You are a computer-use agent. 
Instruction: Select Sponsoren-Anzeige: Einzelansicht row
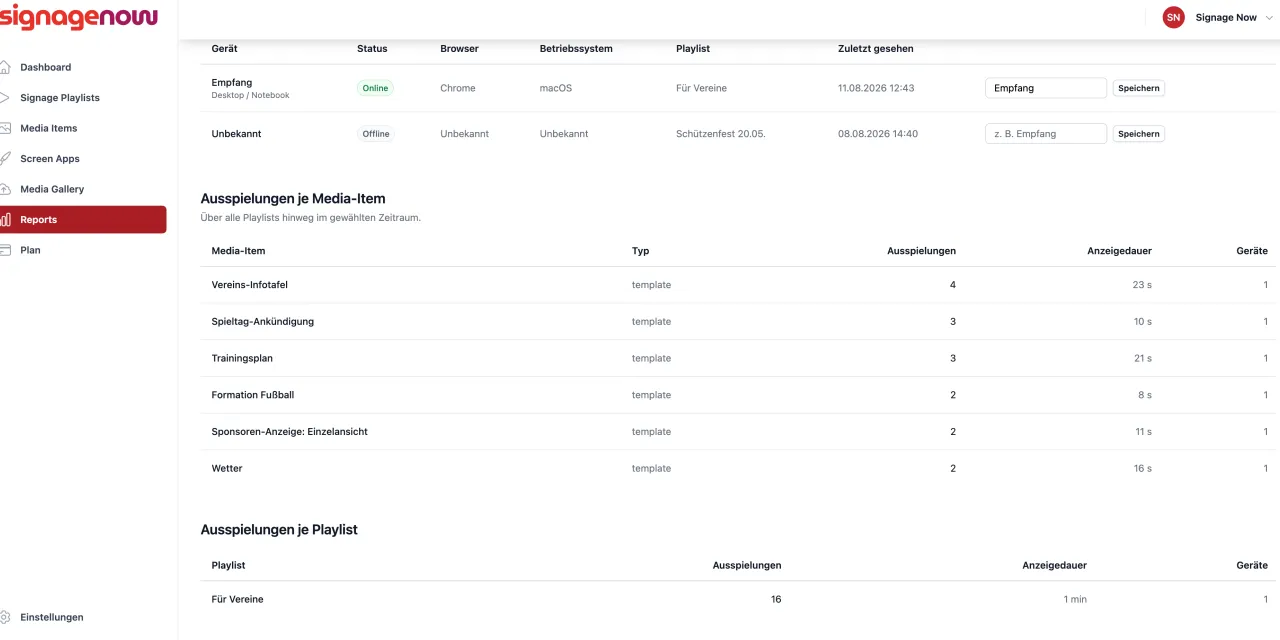738,432
